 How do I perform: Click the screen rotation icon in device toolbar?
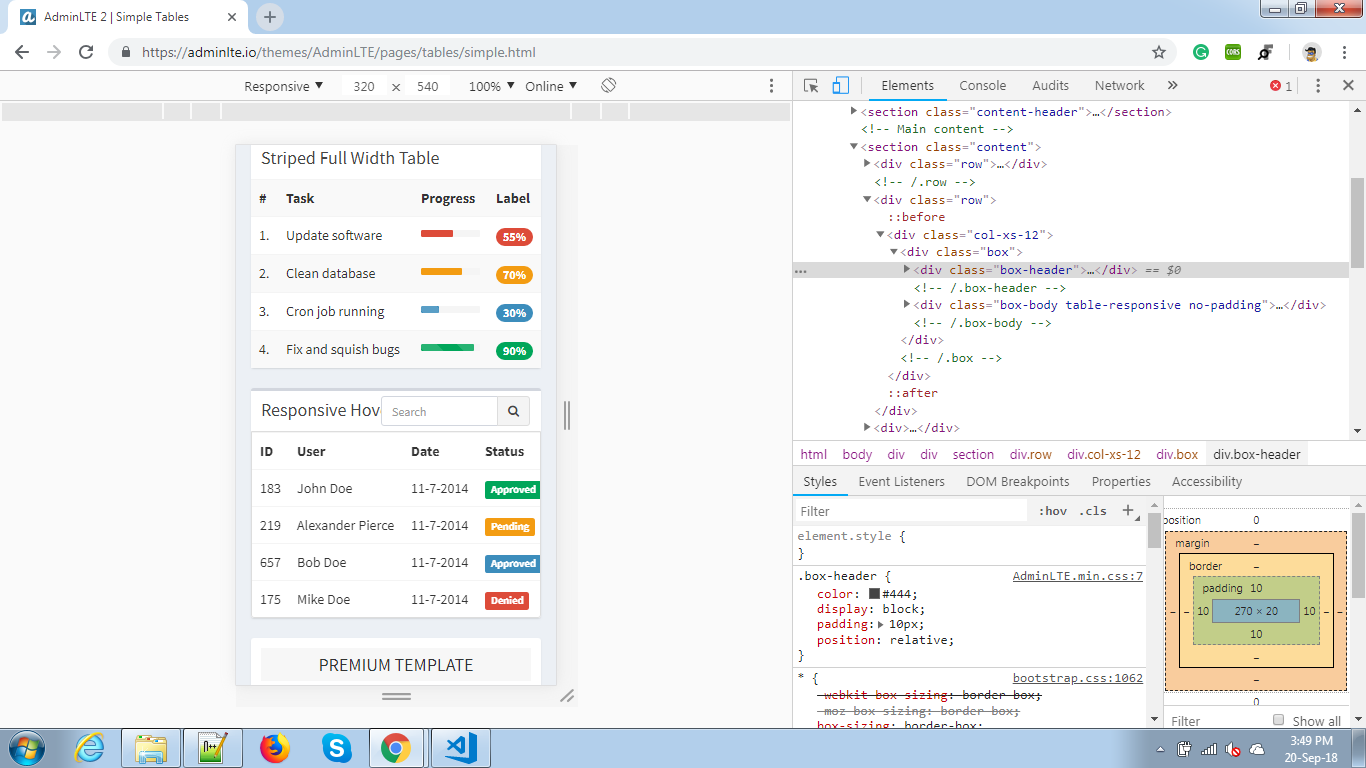609,86
